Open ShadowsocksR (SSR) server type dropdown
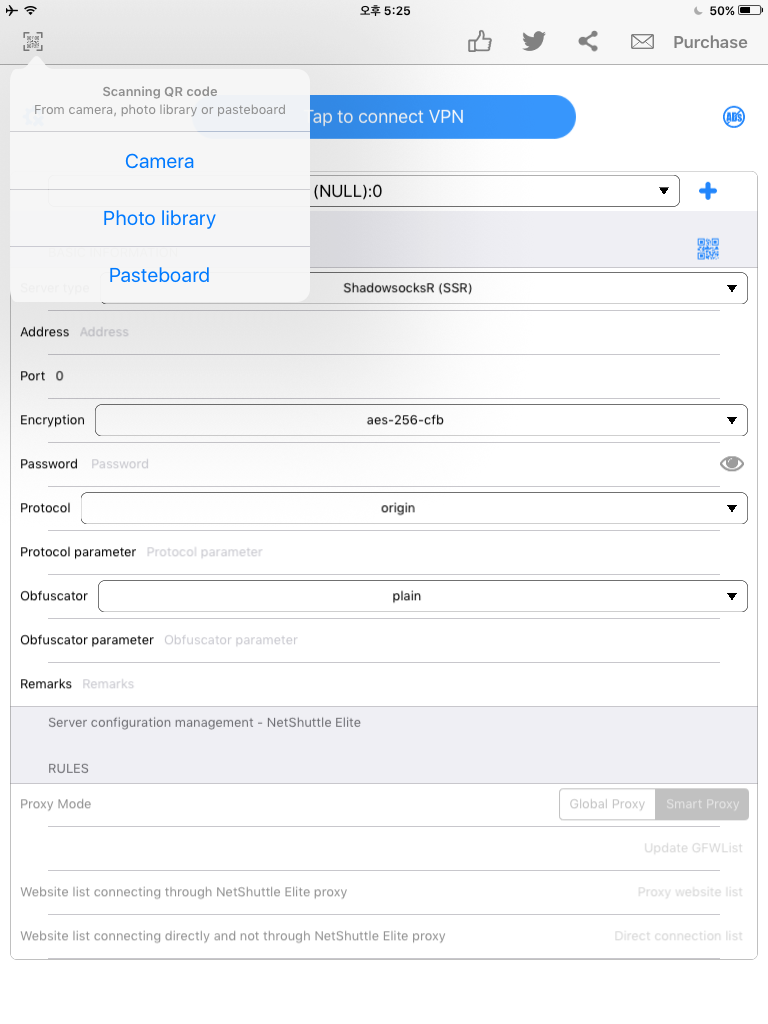This screenshot has width=768, height=1024. (x=424, y=288)
